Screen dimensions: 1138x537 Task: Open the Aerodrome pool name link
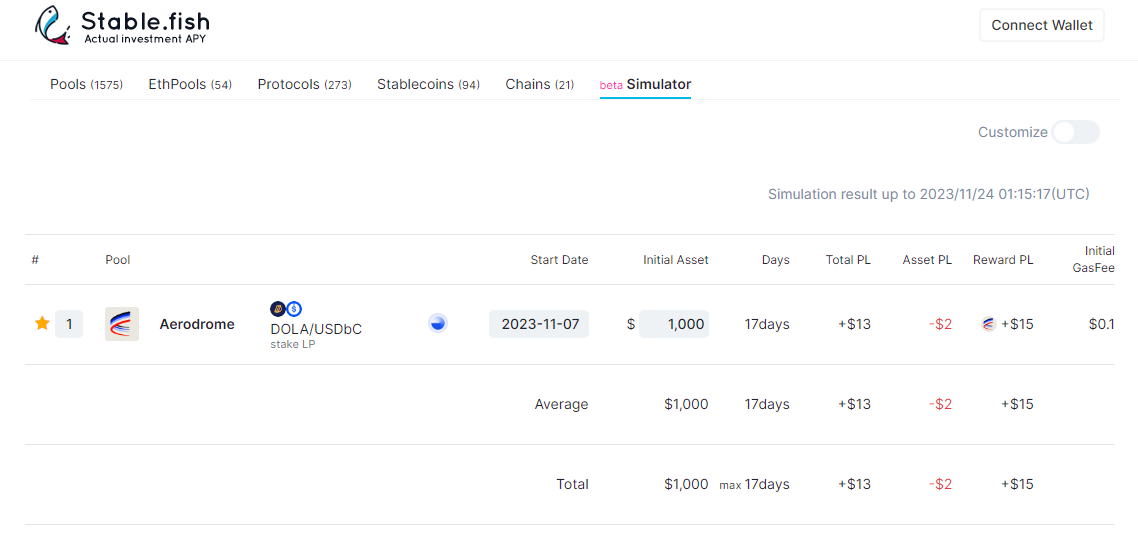tap(197, 324)
